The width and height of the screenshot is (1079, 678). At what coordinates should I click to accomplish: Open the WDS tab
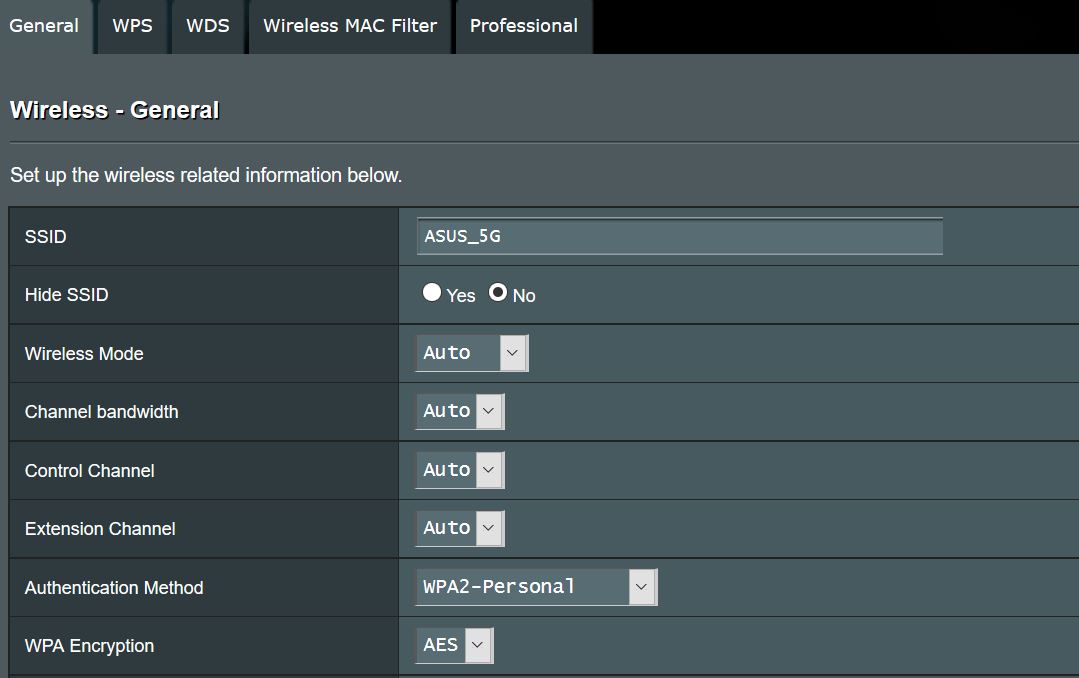click(207, 26)
